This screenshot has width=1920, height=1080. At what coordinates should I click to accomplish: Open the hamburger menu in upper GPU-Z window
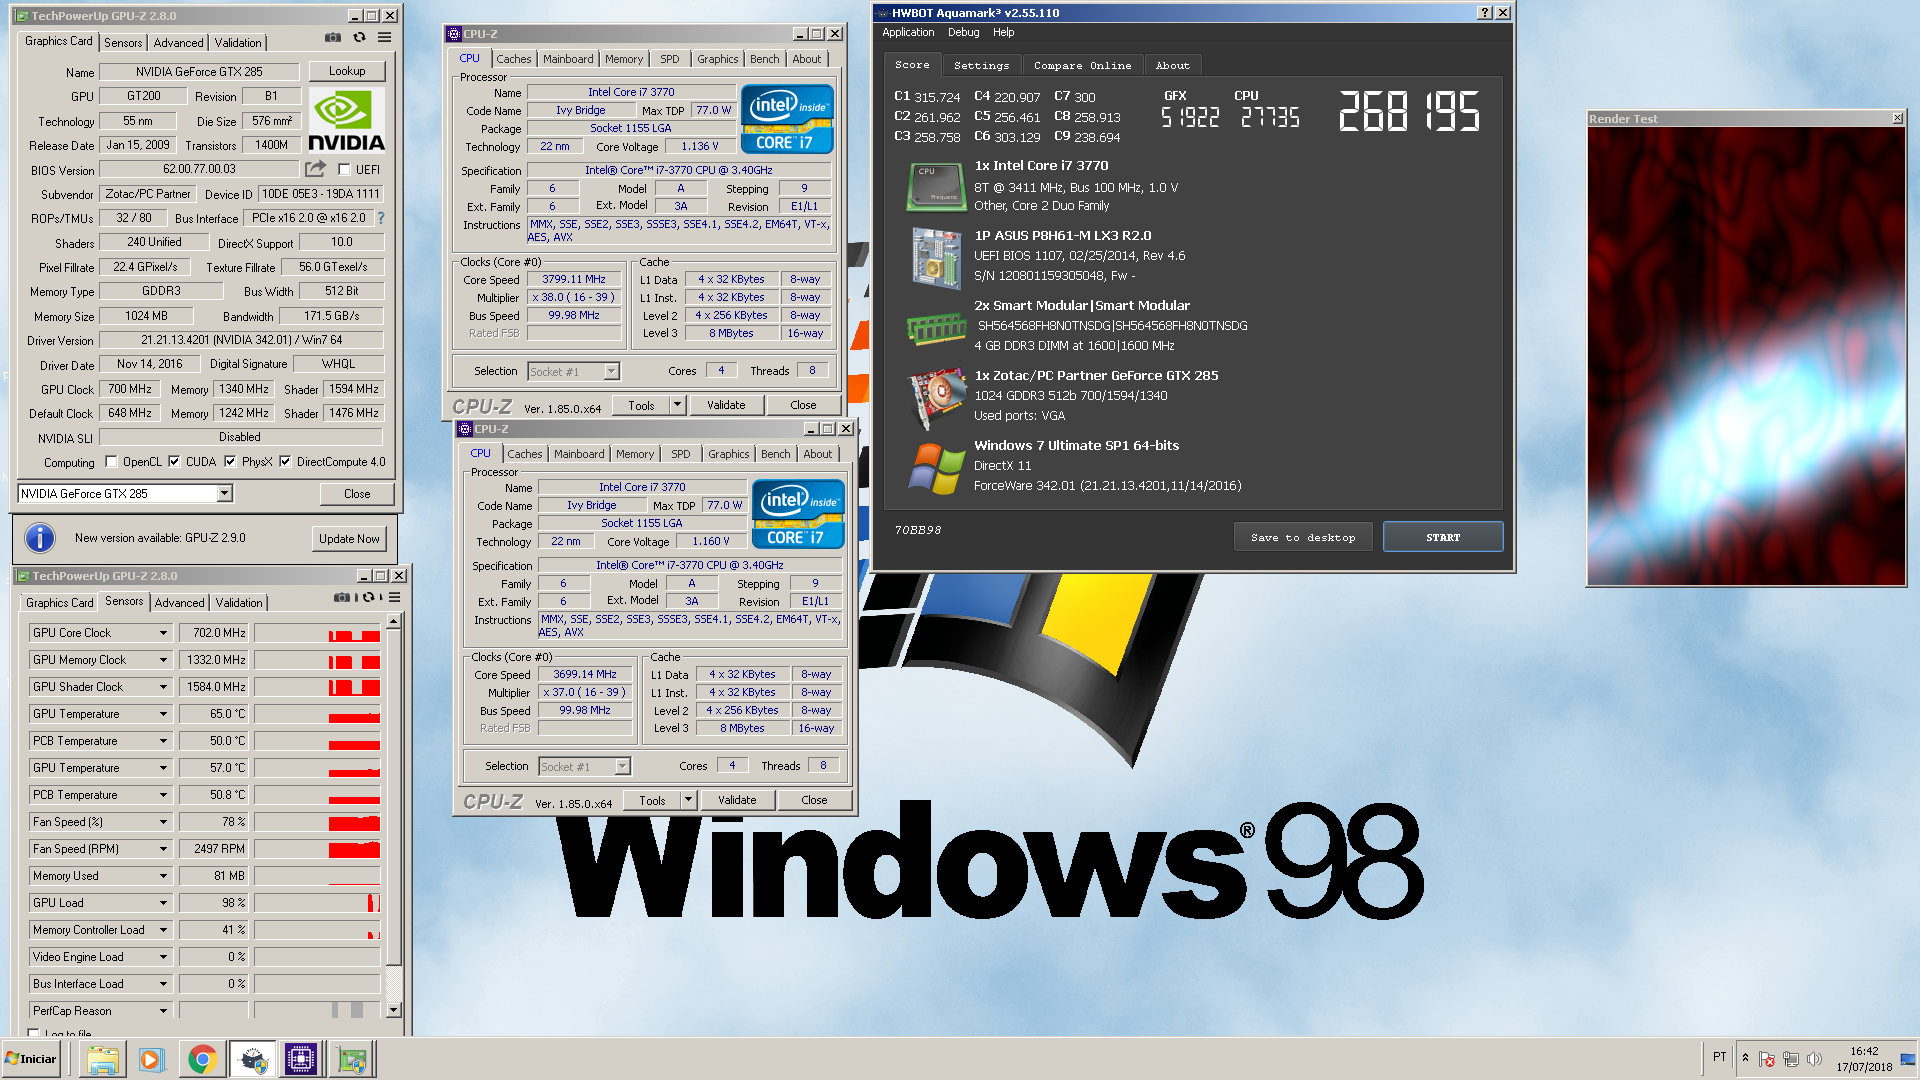pyautogui.click(x=384, y=38)
